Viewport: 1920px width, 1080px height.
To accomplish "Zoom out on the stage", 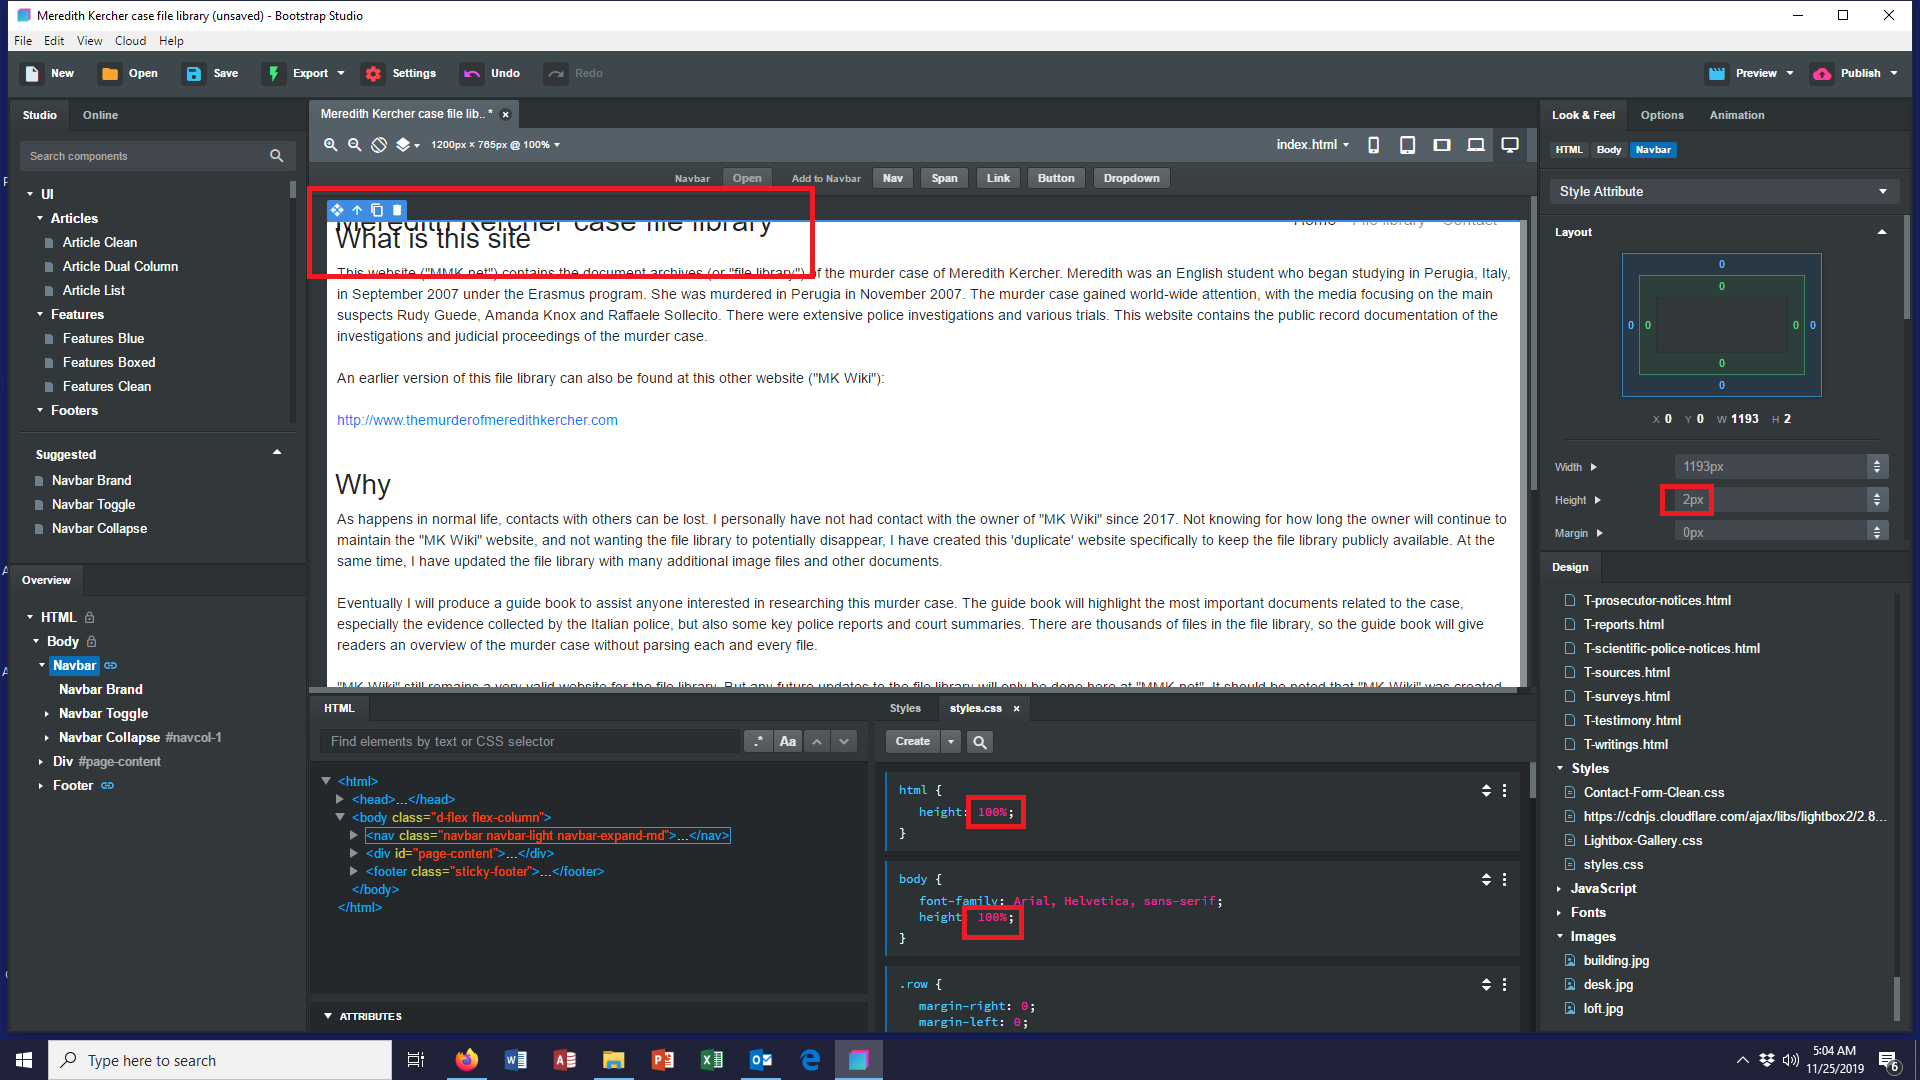I will (x=354, y=145).
